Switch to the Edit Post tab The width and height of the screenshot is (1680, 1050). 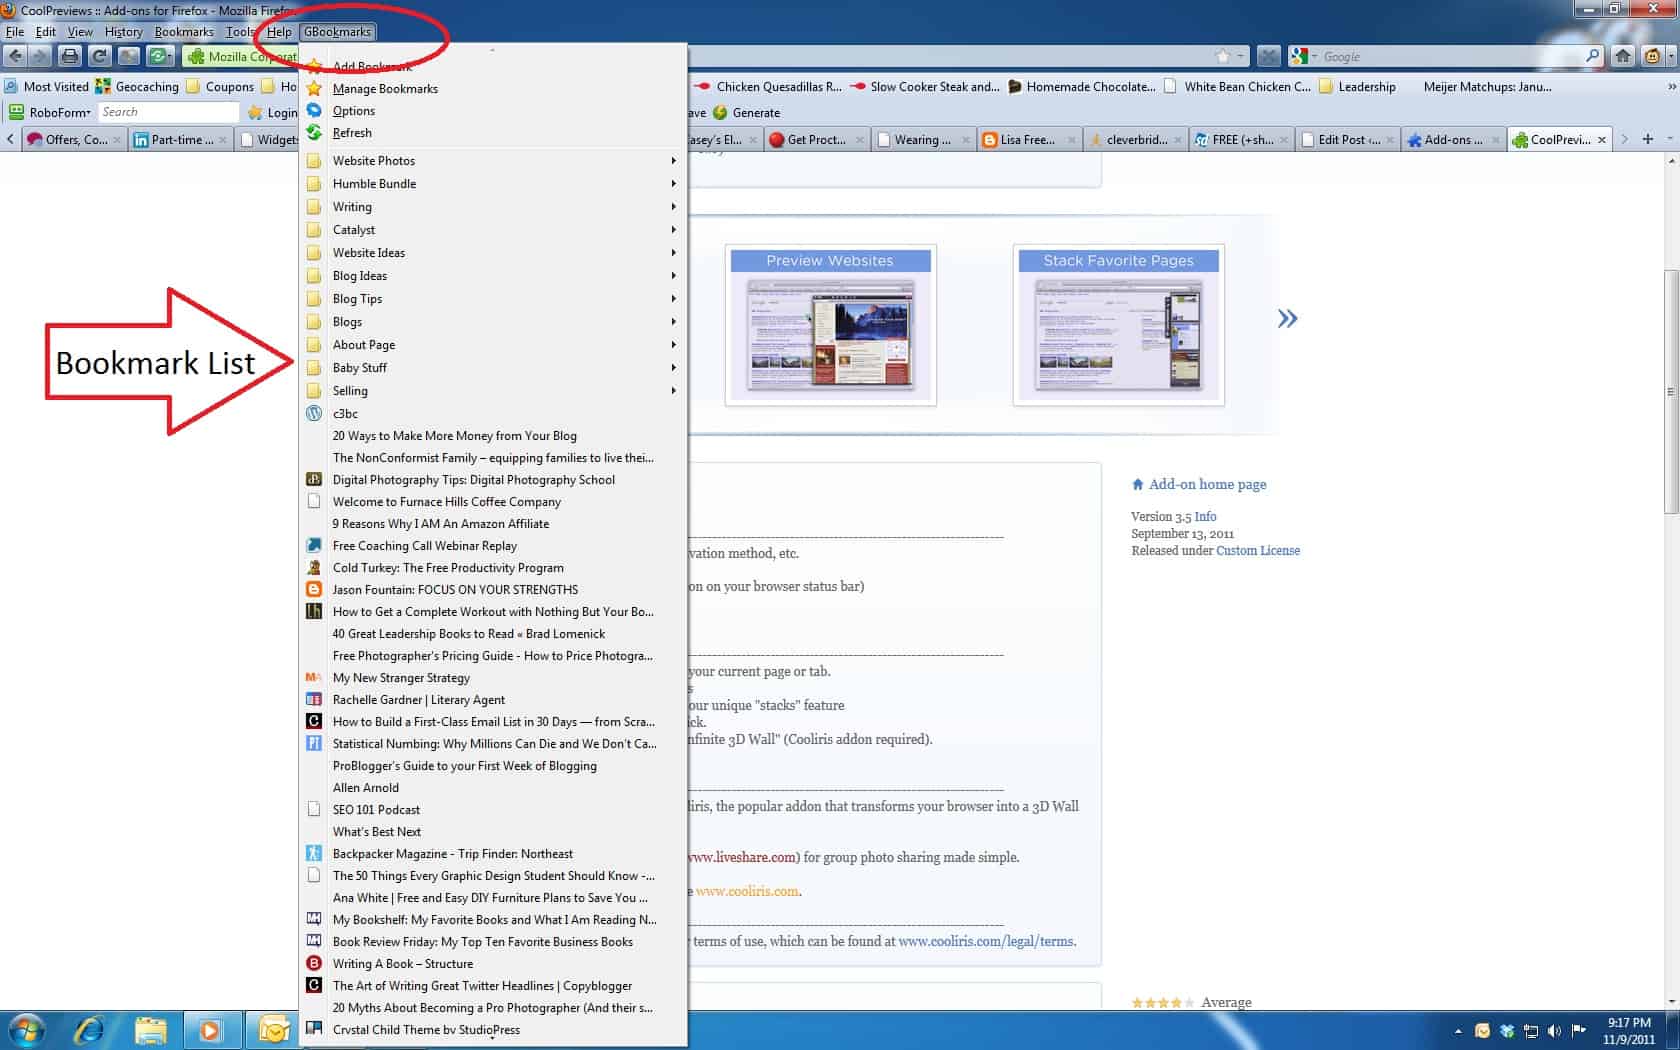pyautogui.click(x=1347, y=140)
